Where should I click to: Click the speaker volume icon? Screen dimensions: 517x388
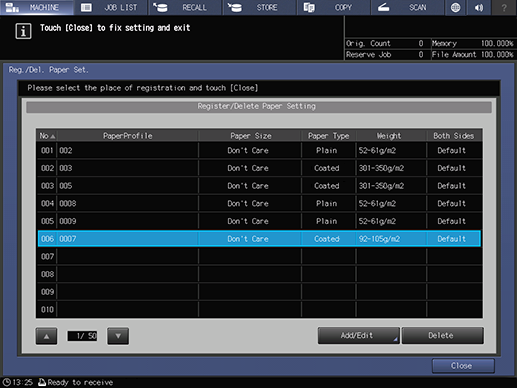[479, 7]
